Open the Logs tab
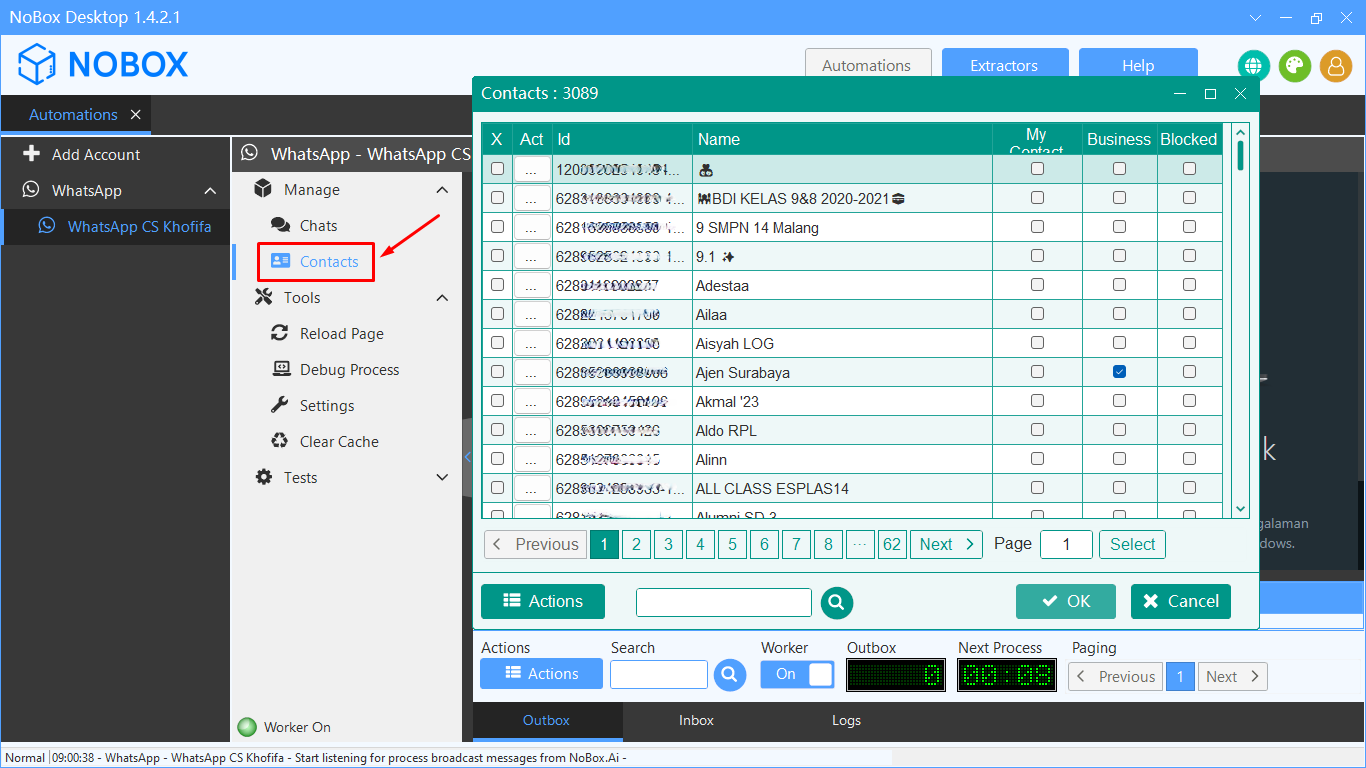Viewport: 1366px width, 768px height. [846, 720]
